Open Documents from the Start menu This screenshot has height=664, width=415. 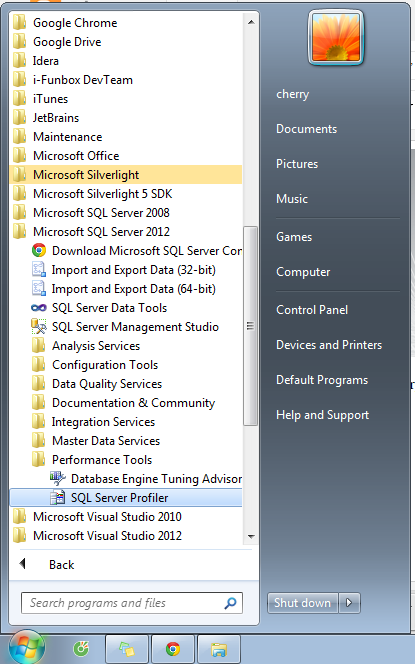pos(307,129)
